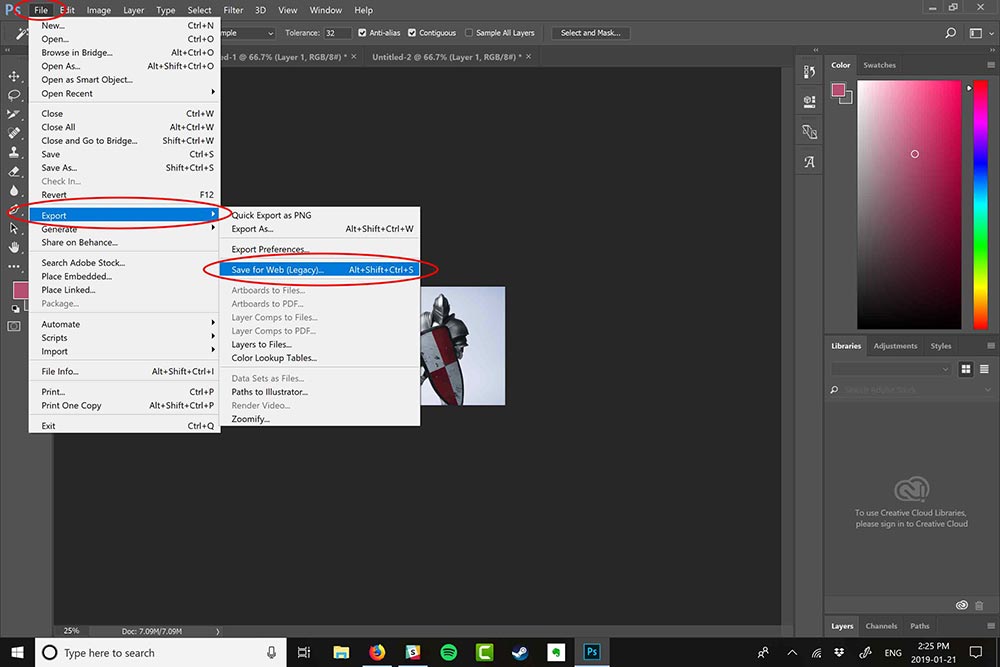Click the Windows taskbar search box
Viewport: 1000px width, 667px height.
tap(161, 652)
